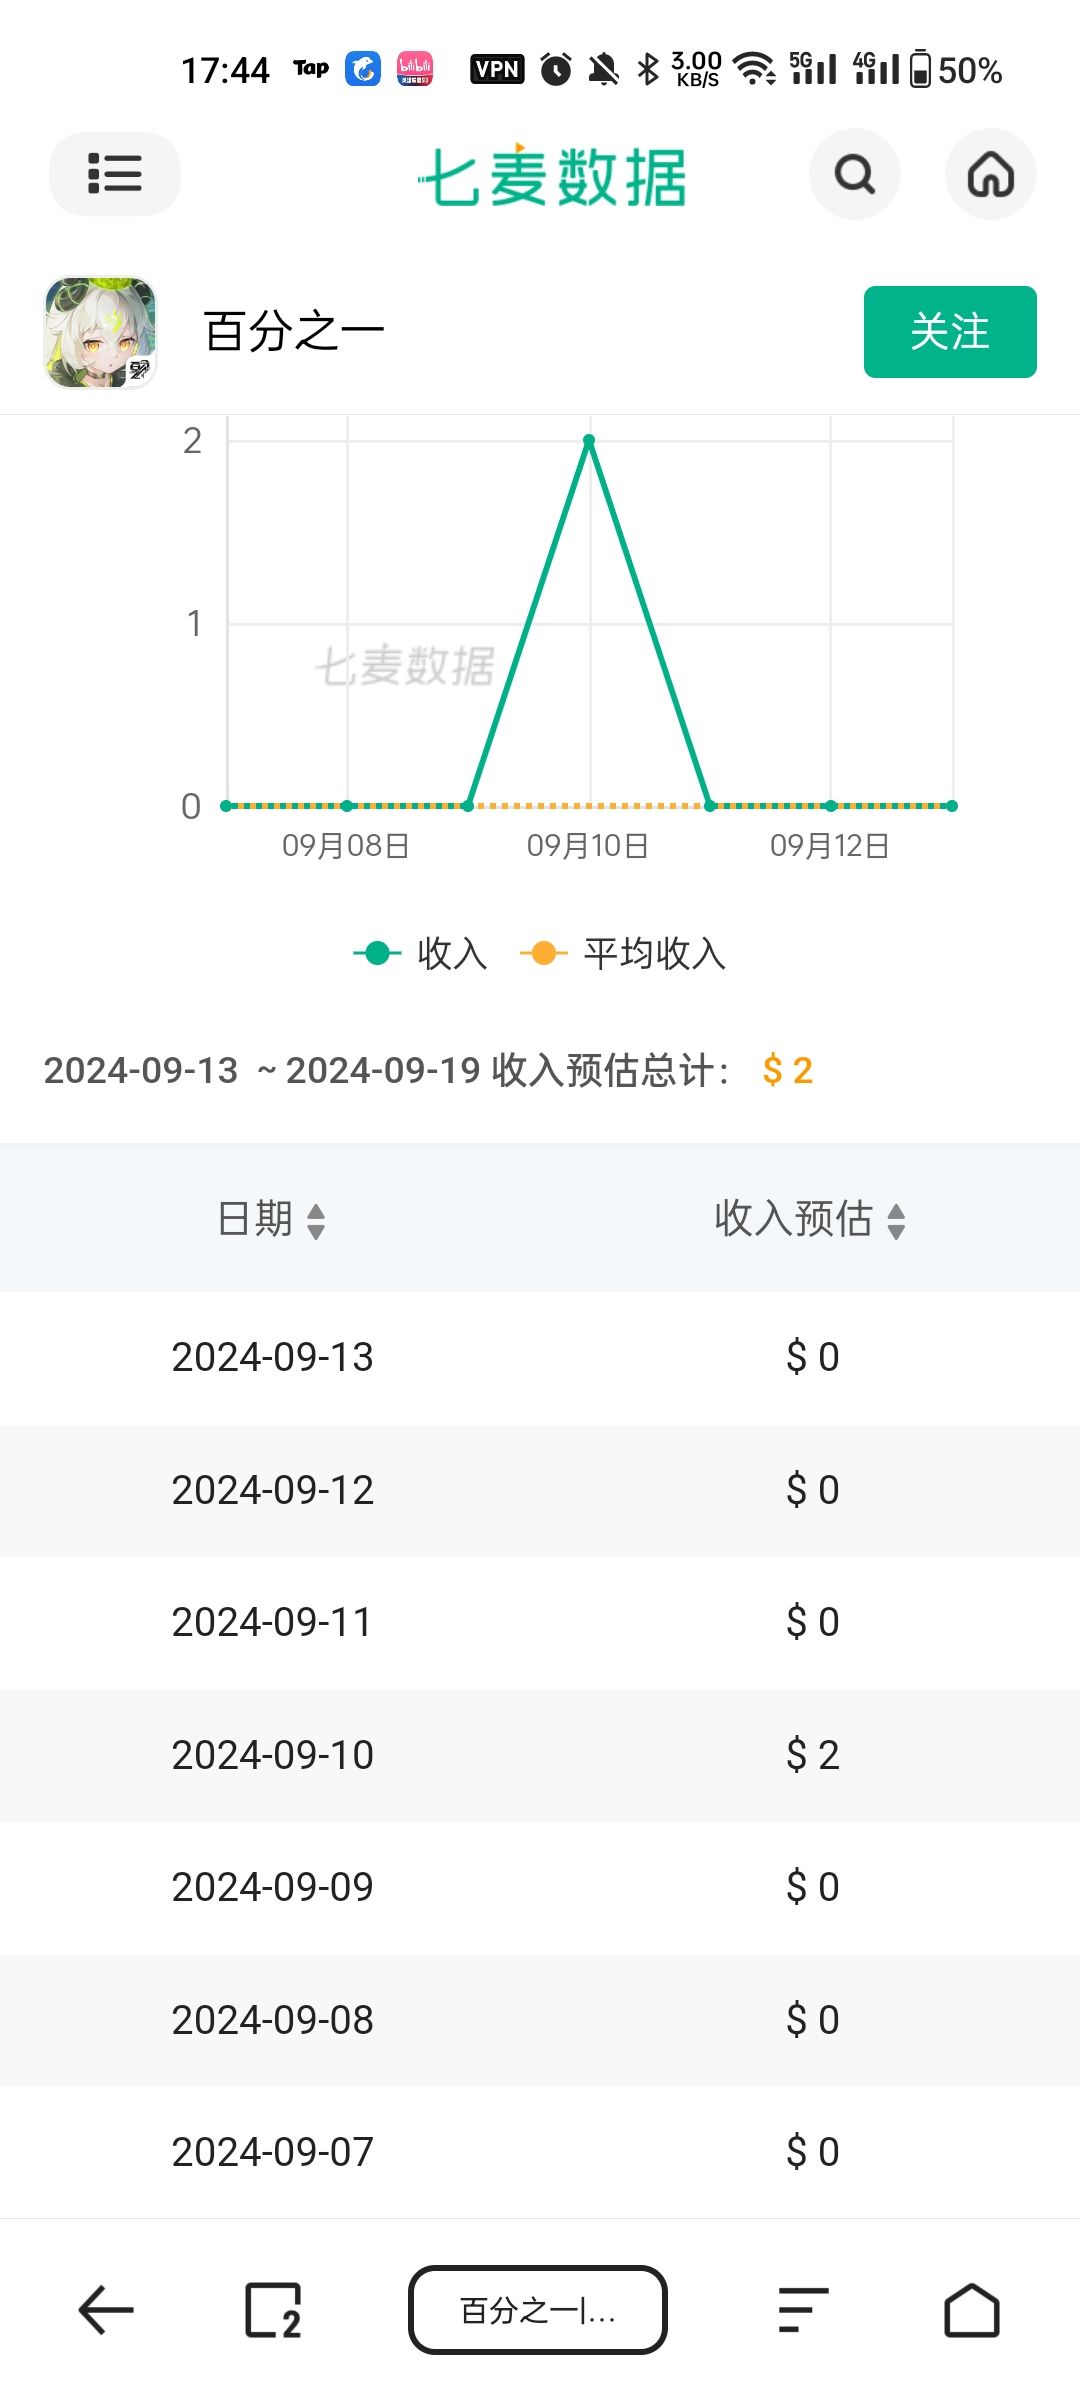This screenshot has height=2400, width=1080.
Task: Tap the Bluetooth status icon
Action: click(x=648, y=69)
